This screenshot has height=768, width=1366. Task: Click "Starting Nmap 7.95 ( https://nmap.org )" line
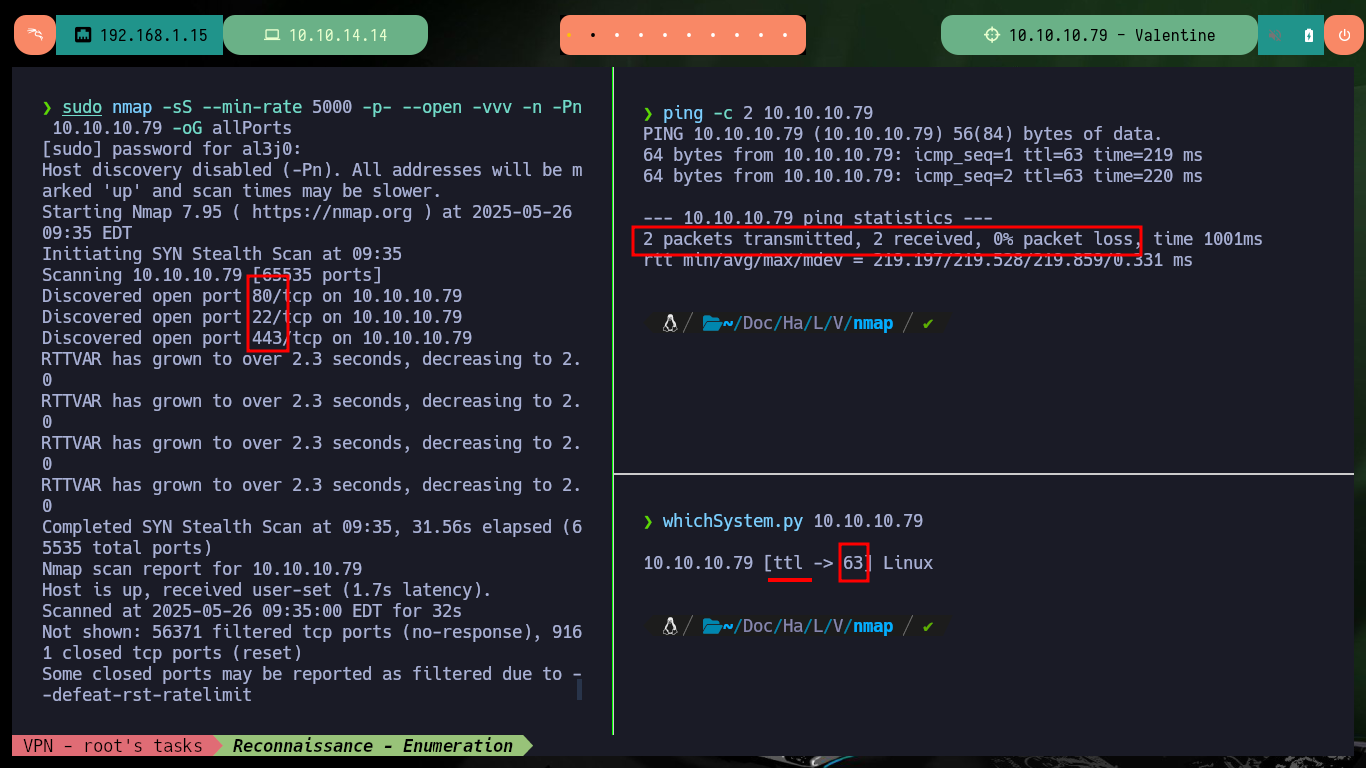(307, 212)
